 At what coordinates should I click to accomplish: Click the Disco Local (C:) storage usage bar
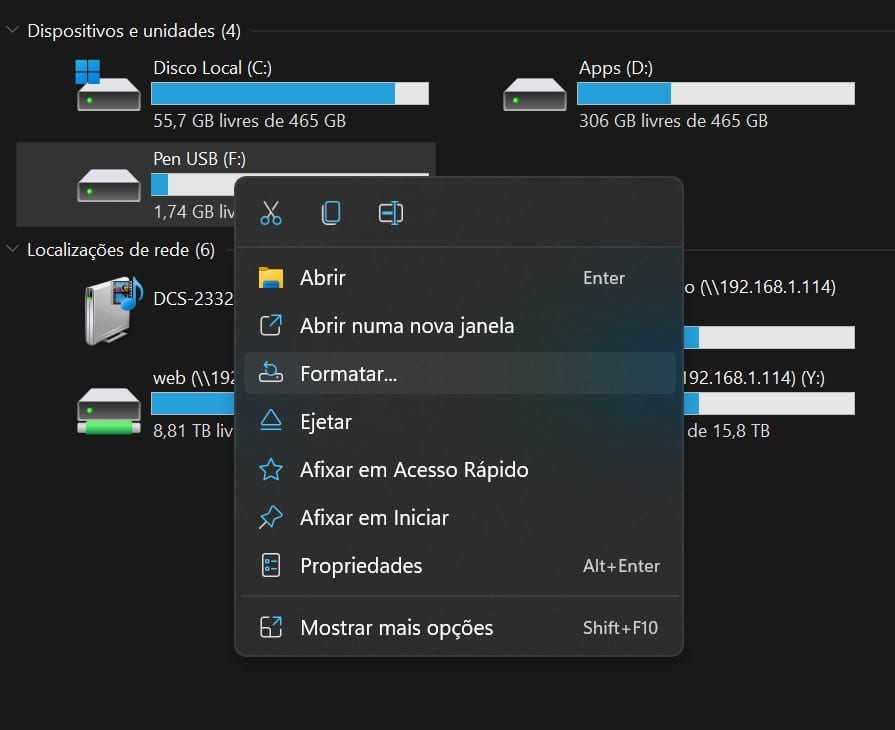(x=290, y=94)
